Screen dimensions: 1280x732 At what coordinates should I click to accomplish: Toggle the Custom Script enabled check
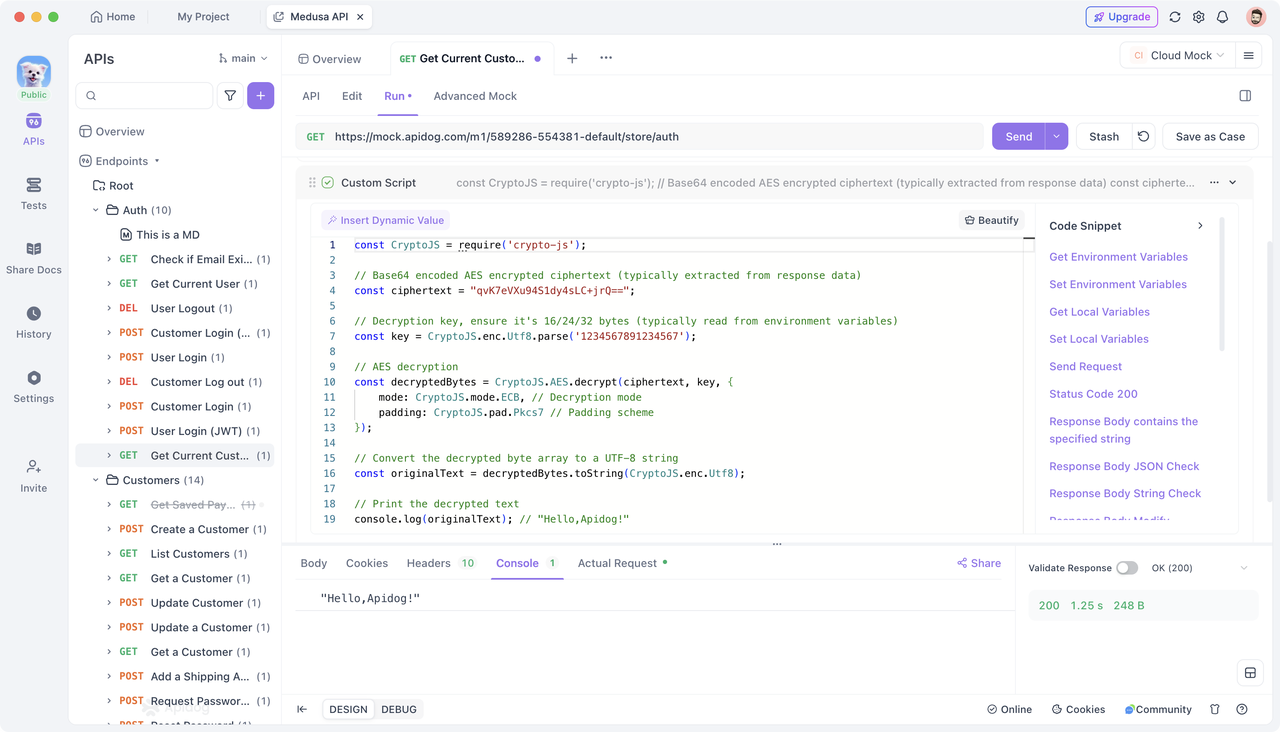coord(328,183)
